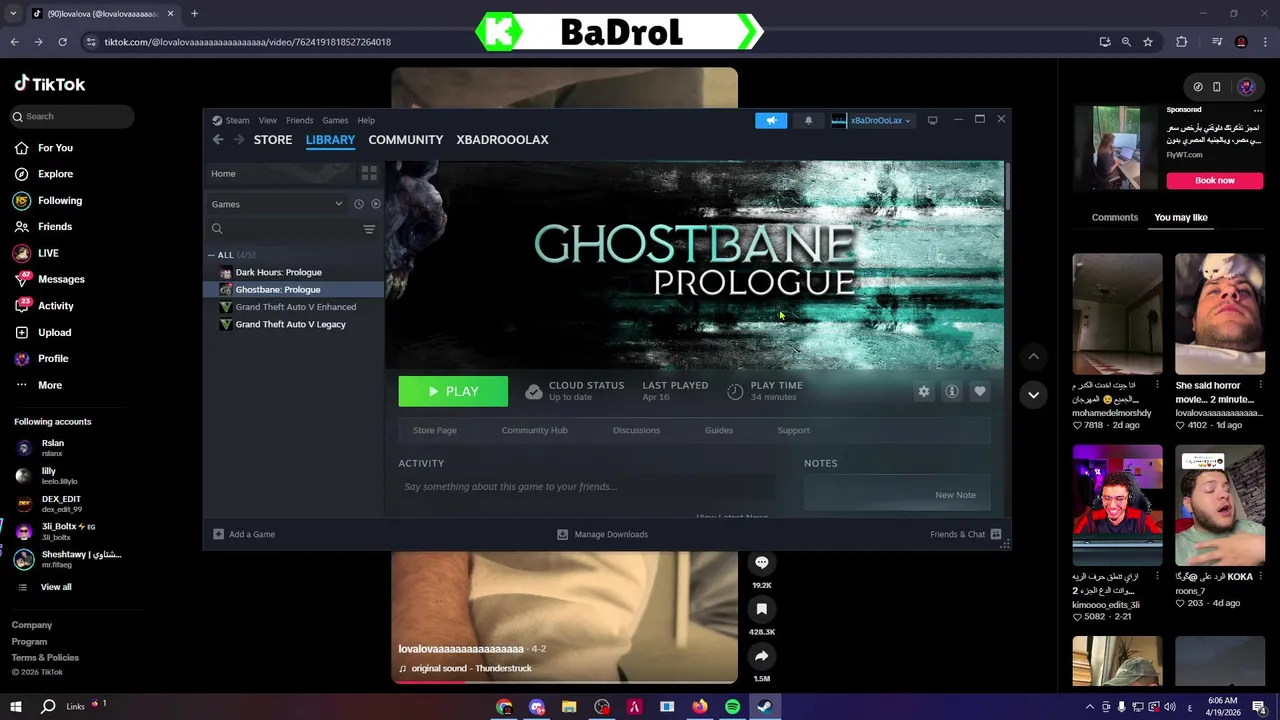1280x720 pixels.
Task: Reload the page in Chrome
Action: pos(62,42)
